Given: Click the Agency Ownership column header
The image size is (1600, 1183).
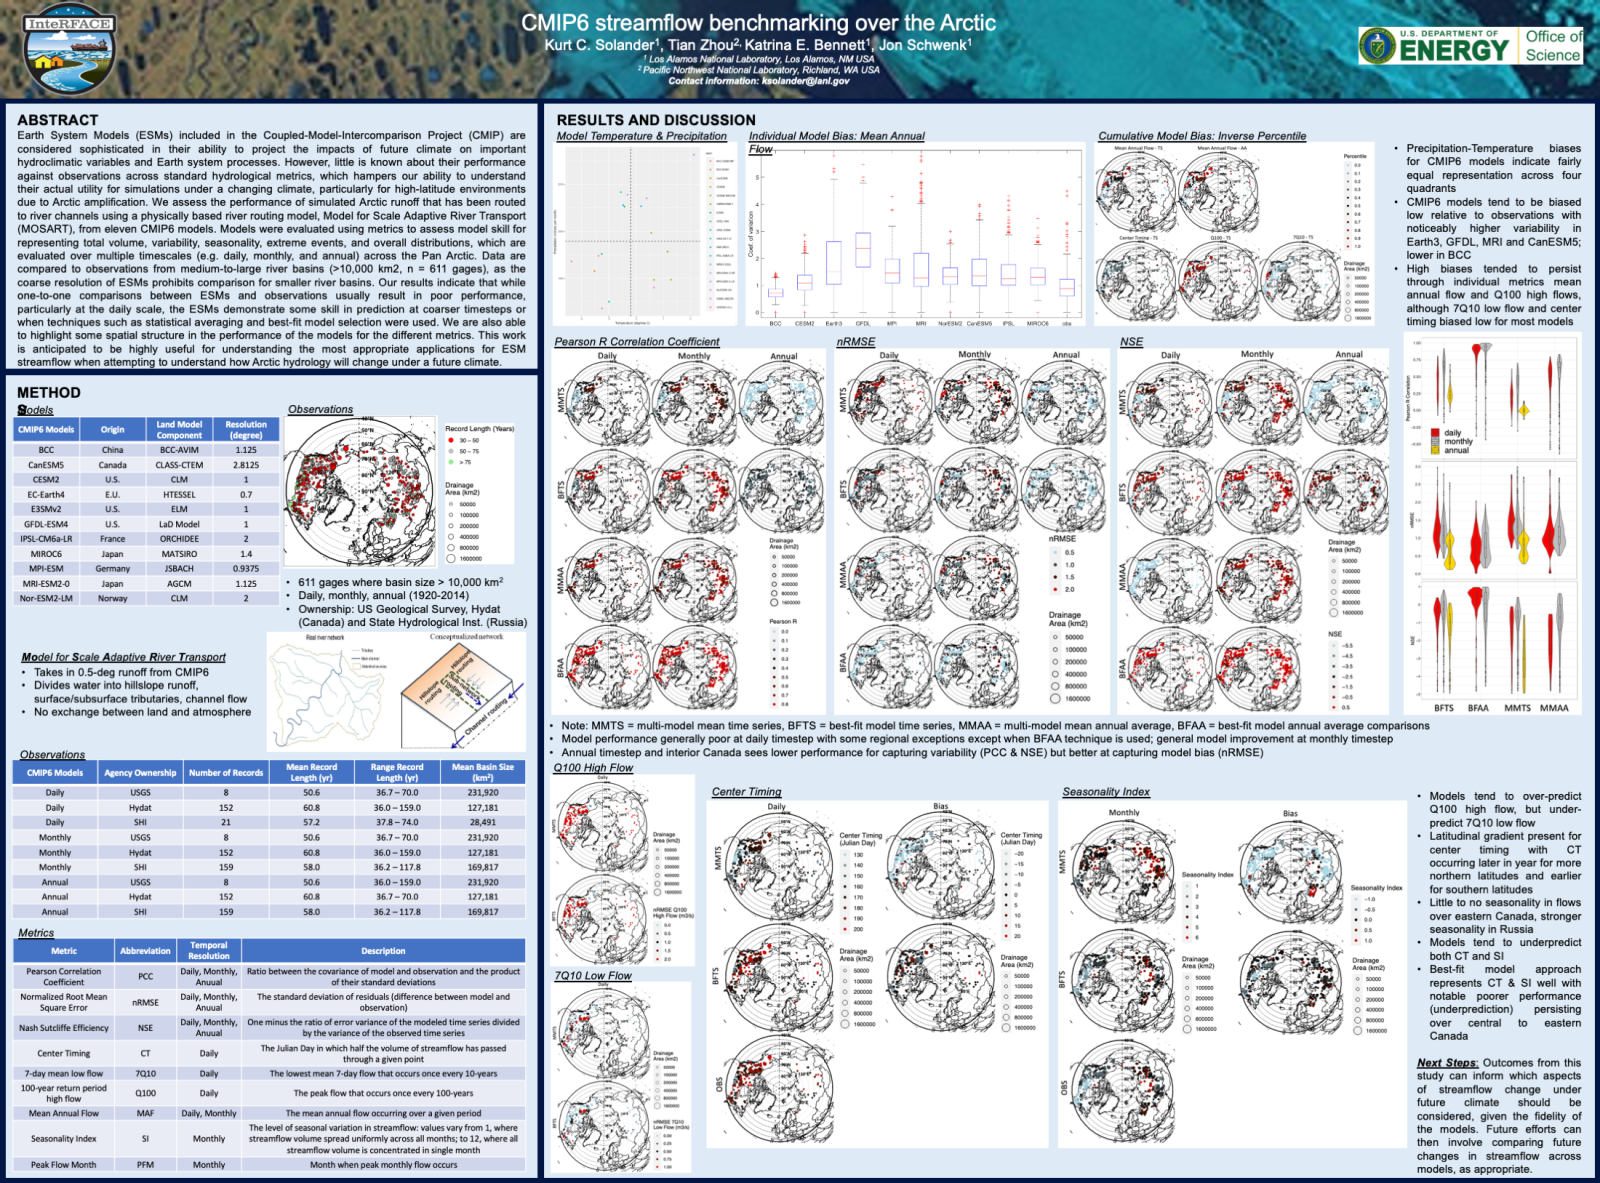Looking at the screenshot, I should click(x=140, y=773).
